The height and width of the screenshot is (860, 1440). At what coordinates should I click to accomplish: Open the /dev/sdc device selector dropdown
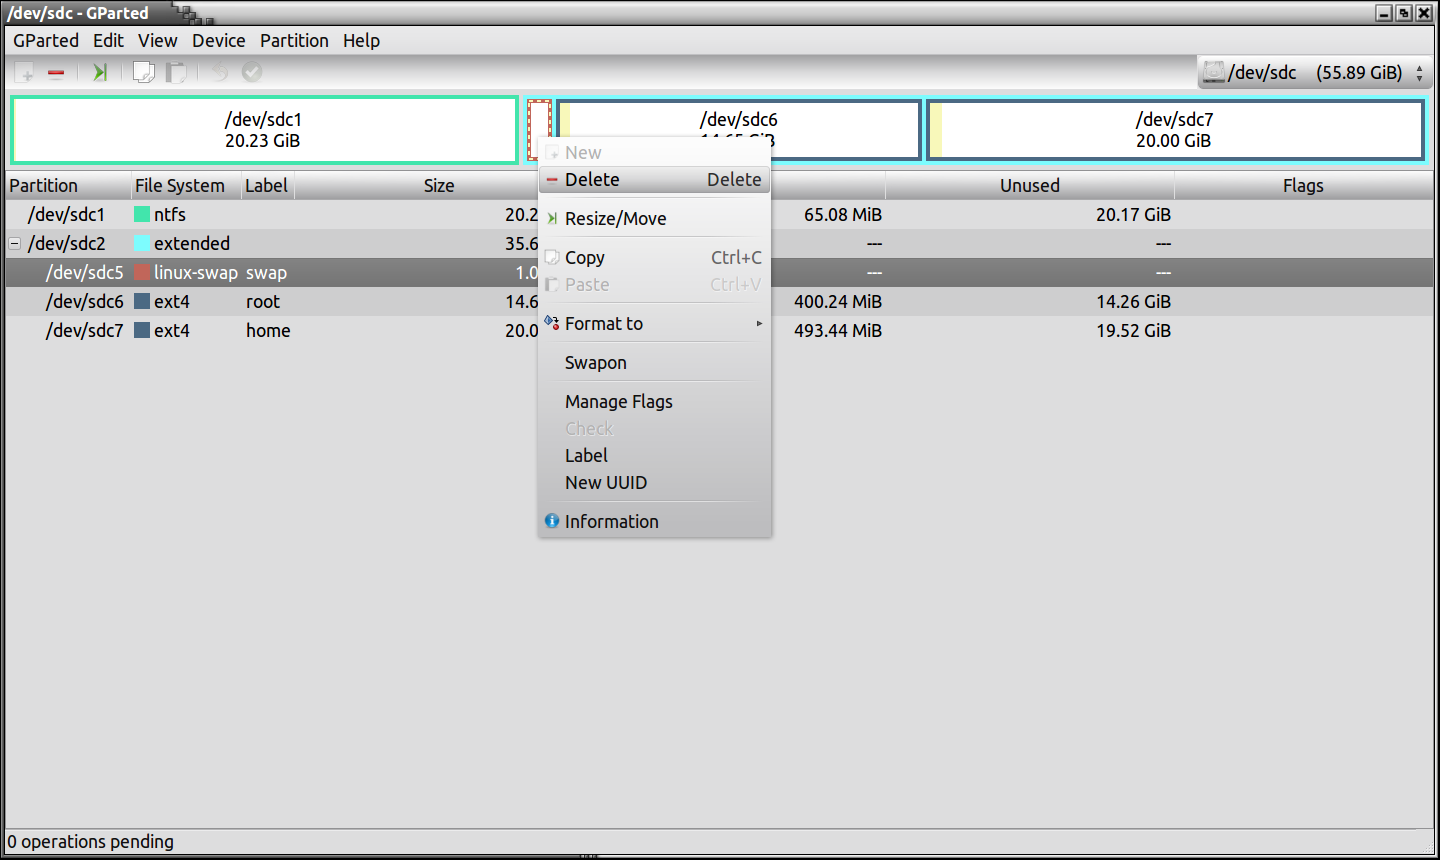pyautogui.click(x=1315, y=72)
